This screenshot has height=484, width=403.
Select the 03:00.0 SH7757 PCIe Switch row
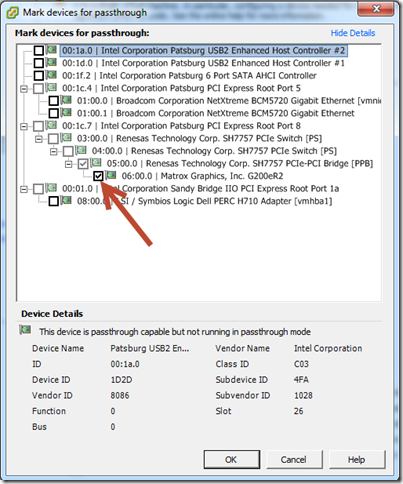pyautogui.click(x=199, y=138)
